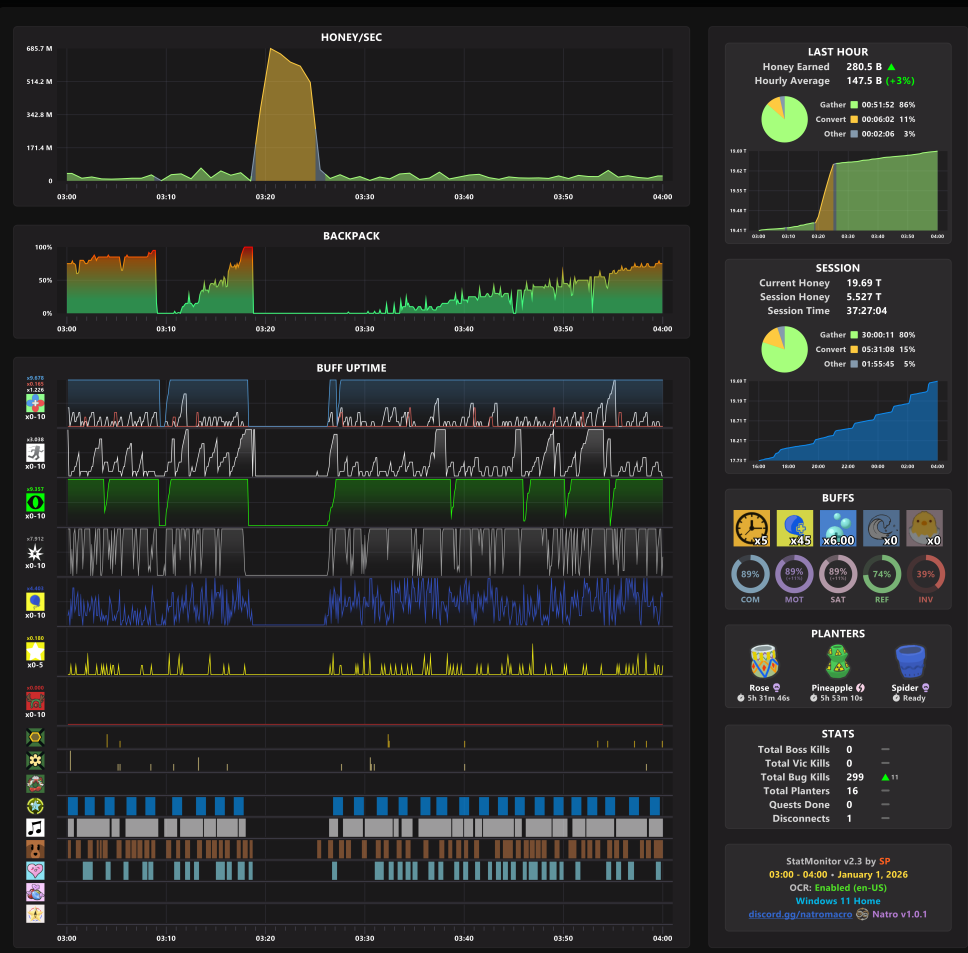
Task: Open the discord.gg/natromacro link
Action: click(x=800, y=914)
